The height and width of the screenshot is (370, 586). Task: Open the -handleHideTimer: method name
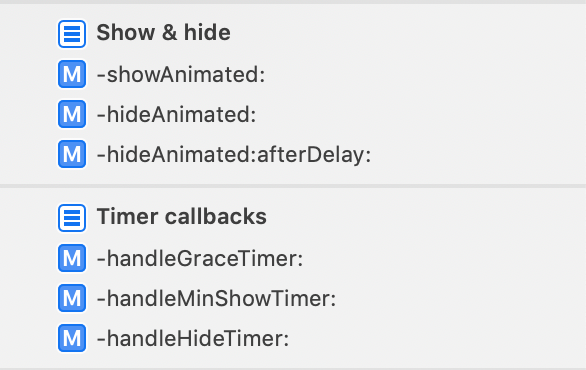point(193,338)
